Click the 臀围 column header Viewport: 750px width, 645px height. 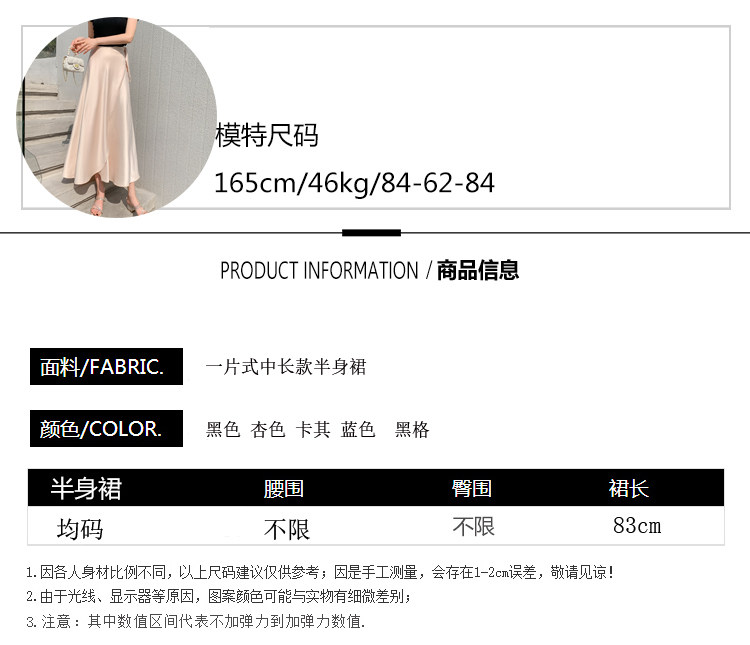click(472, 489)
